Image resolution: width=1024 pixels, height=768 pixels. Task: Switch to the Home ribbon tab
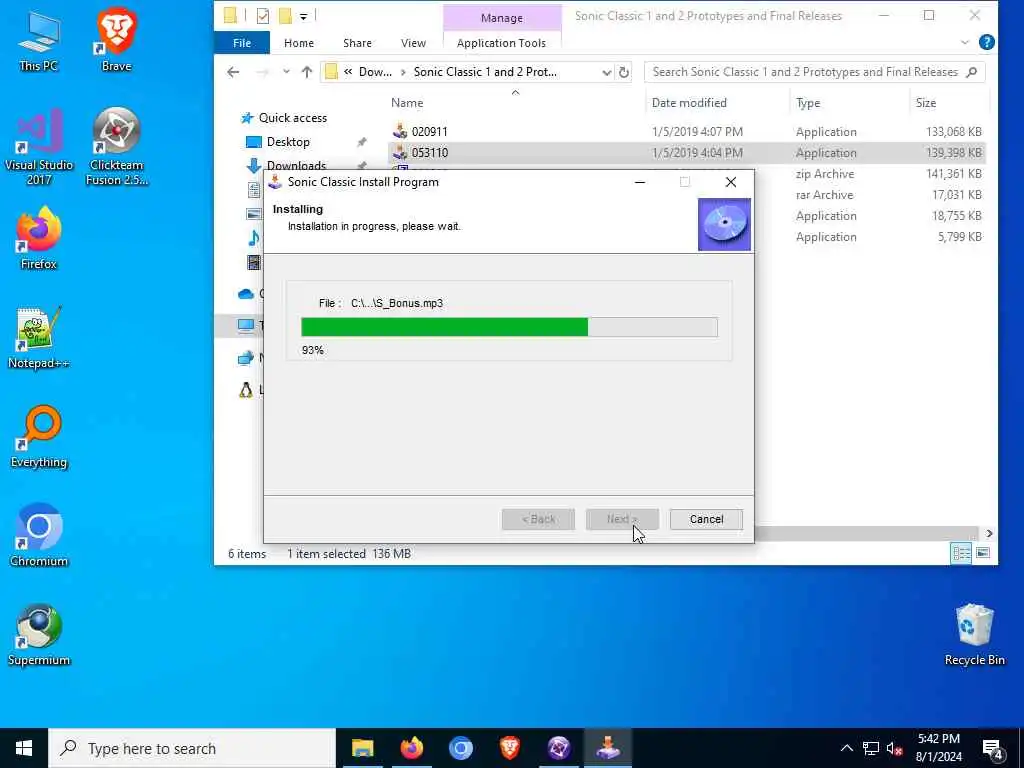coord(298,43)
